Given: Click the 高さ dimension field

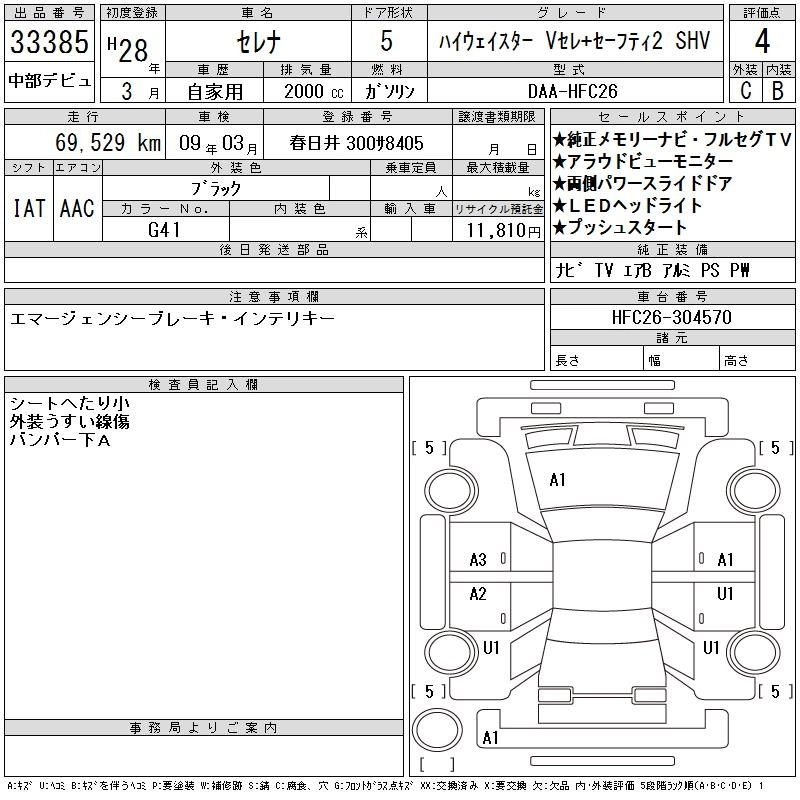Looking at the screenshot, I should coord(758,360).
